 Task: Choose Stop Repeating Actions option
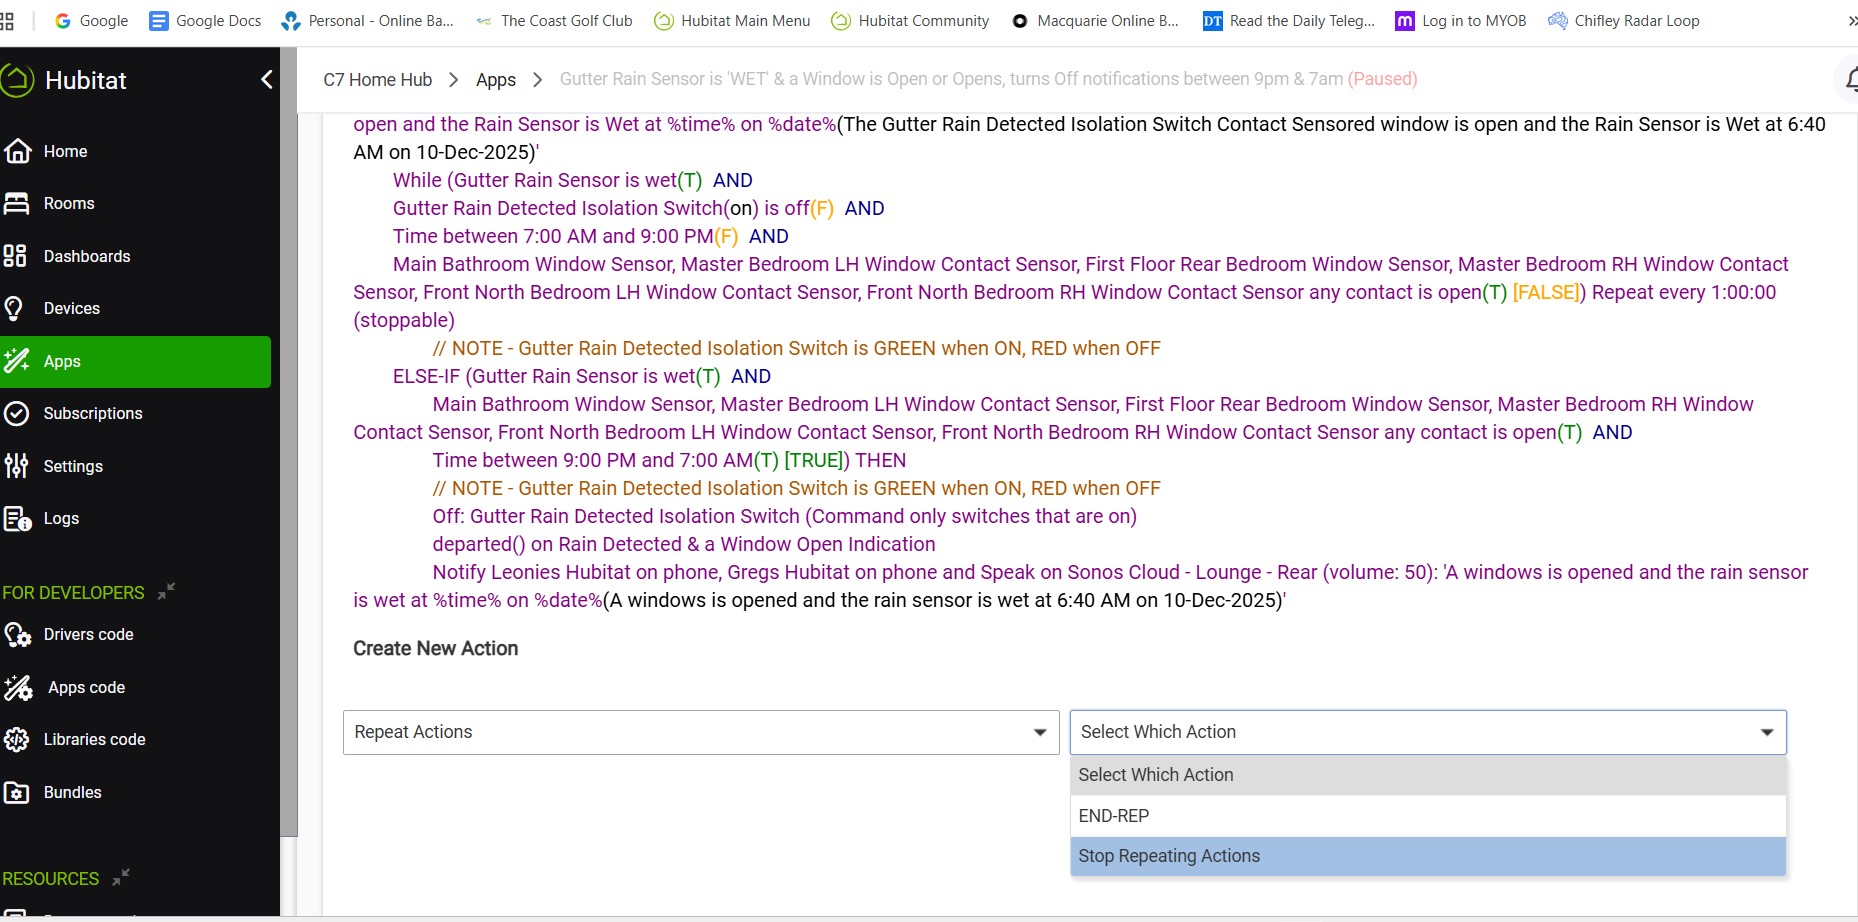pos(1169,856)
